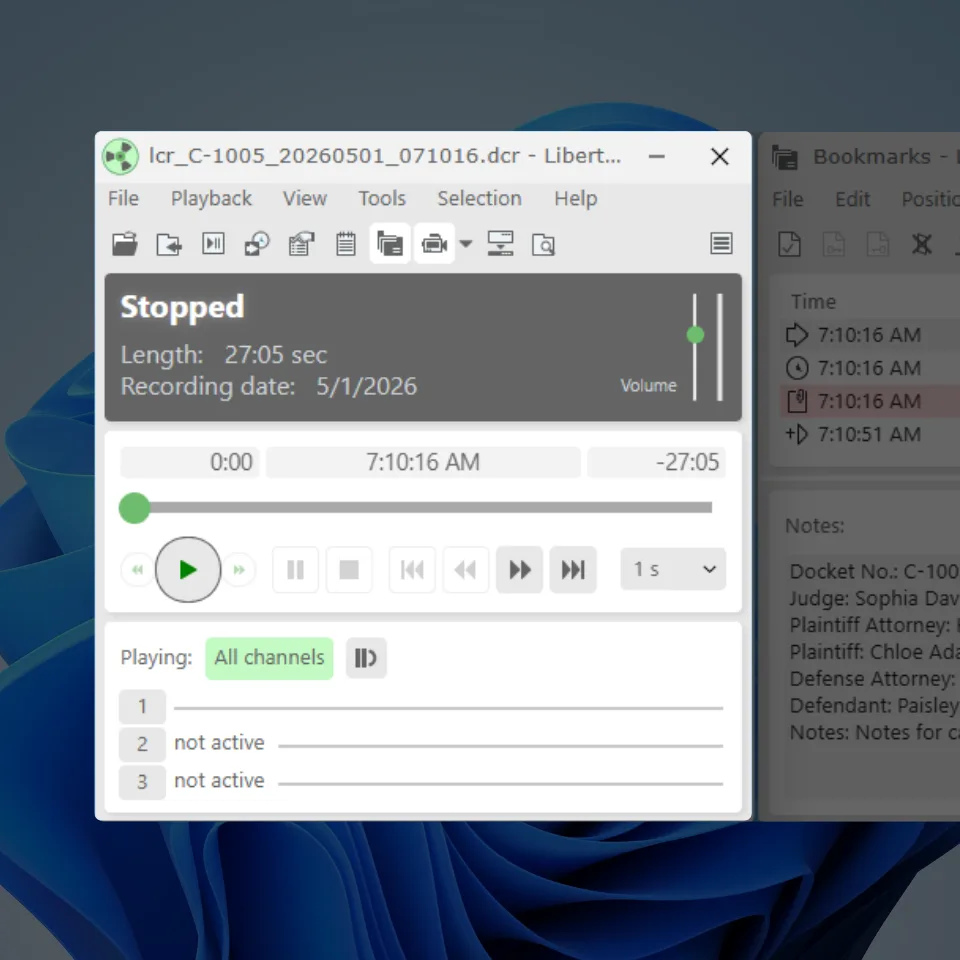960x960 pixels.
Task: Click the fast forward button
Action: tap(520, 570)
